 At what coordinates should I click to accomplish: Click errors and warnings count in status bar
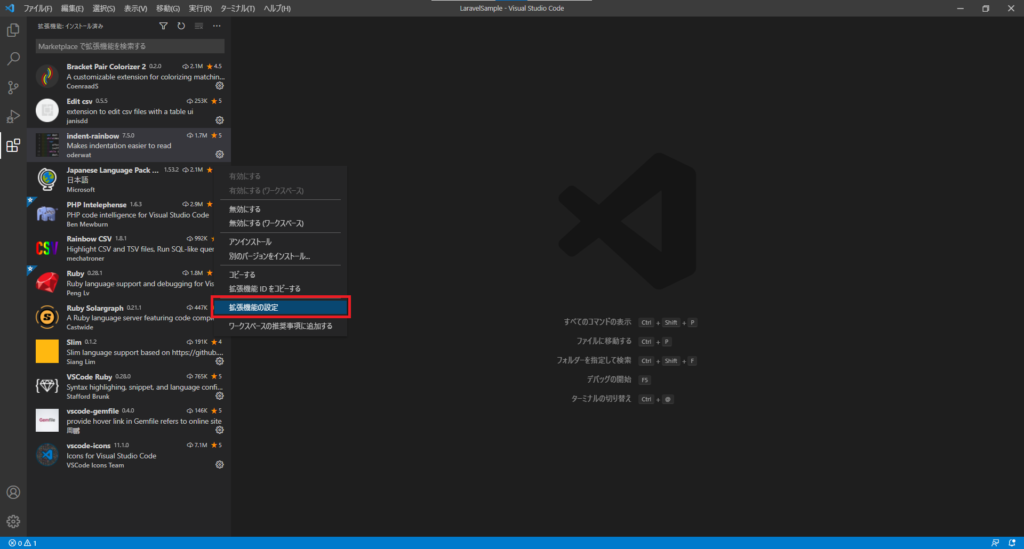[x=21, y=543]
